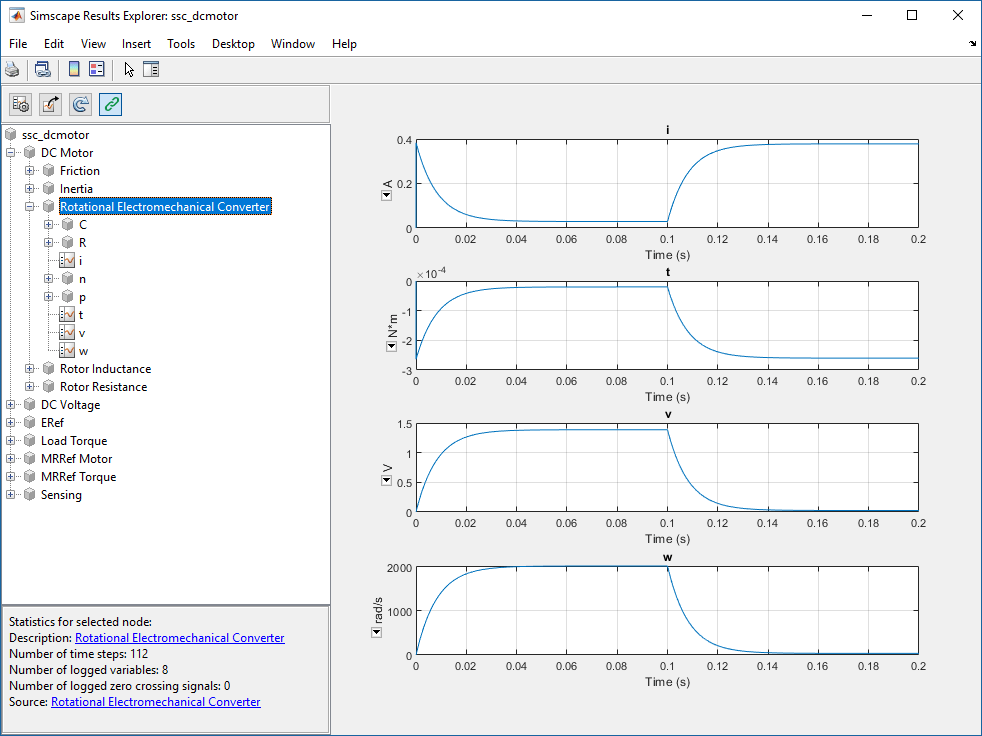
Task: Expand the Rotor Inductance node
Action: 29,369
